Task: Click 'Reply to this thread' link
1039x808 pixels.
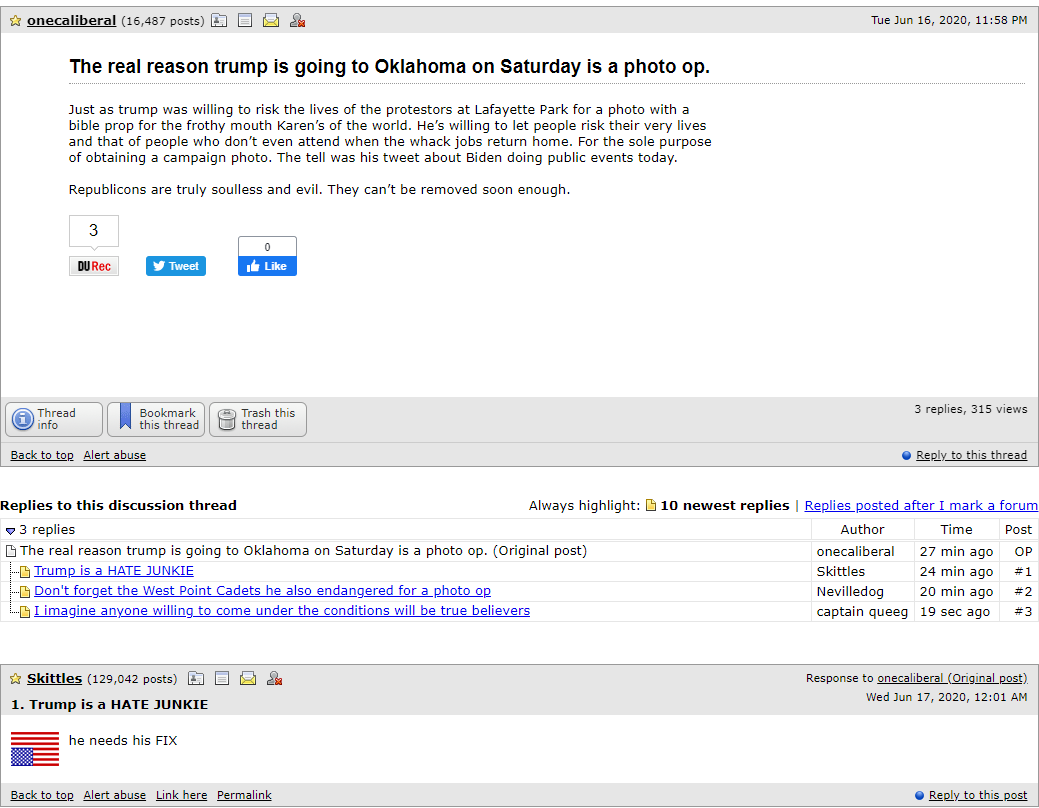Action: click(971, 455)
